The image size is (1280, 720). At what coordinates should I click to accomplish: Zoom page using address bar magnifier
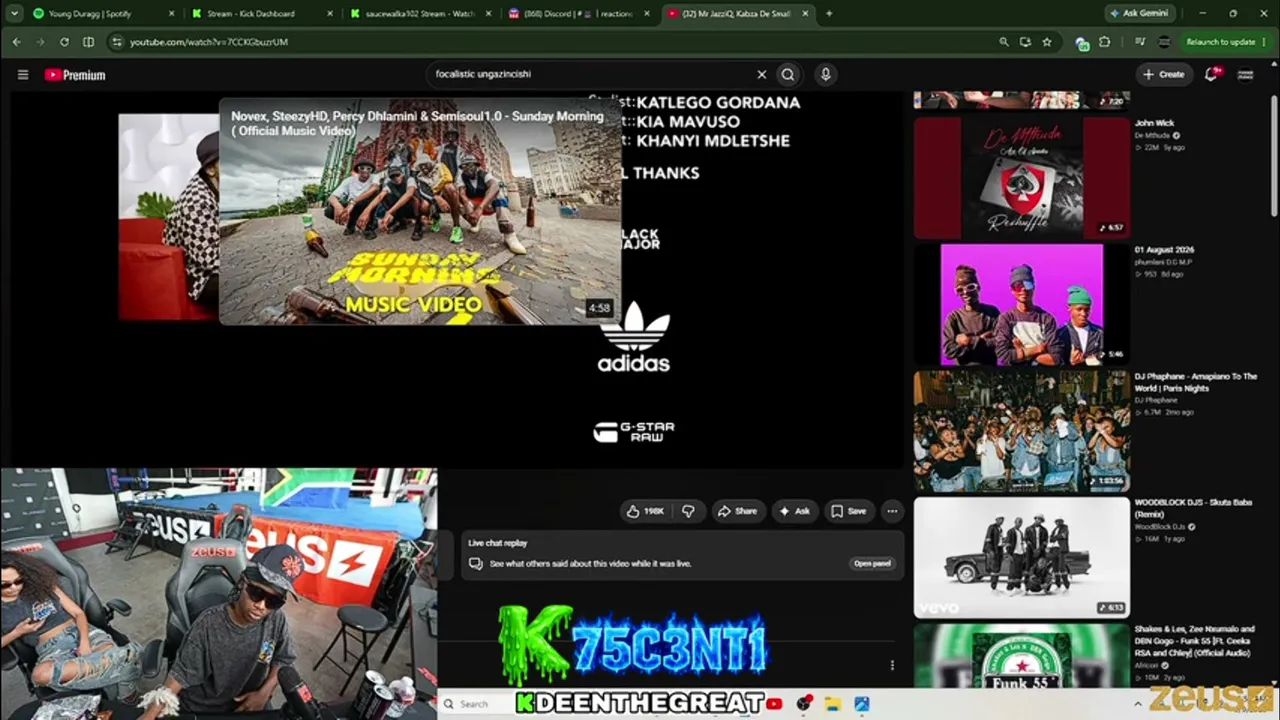point(1003,42)
